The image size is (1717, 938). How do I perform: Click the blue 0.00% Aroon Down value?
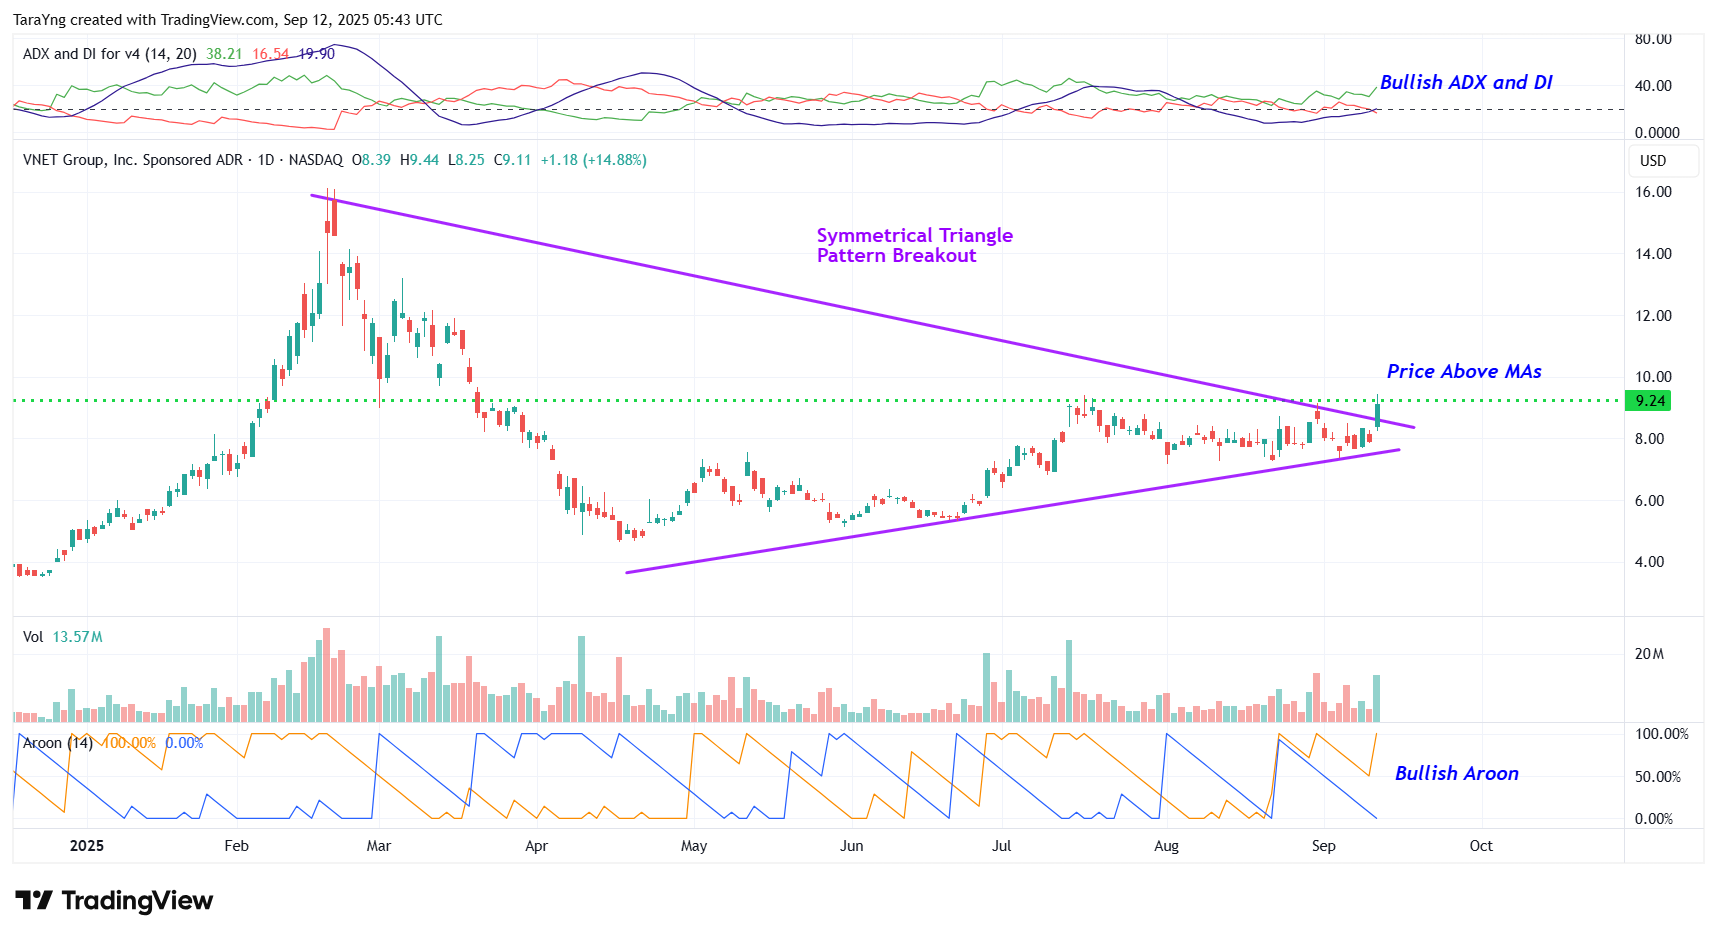(184, 743)
